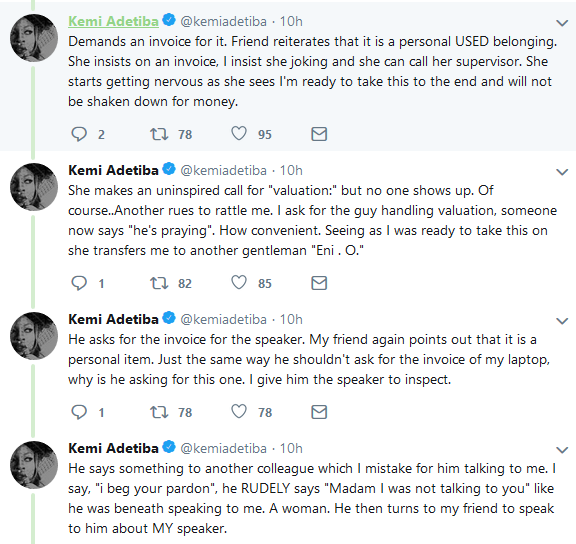Image resolution: width=576 pixels, height=544 pixels.
Task: Retweet the "invoice for the speaker" tweet
Action: click(159, 412)
